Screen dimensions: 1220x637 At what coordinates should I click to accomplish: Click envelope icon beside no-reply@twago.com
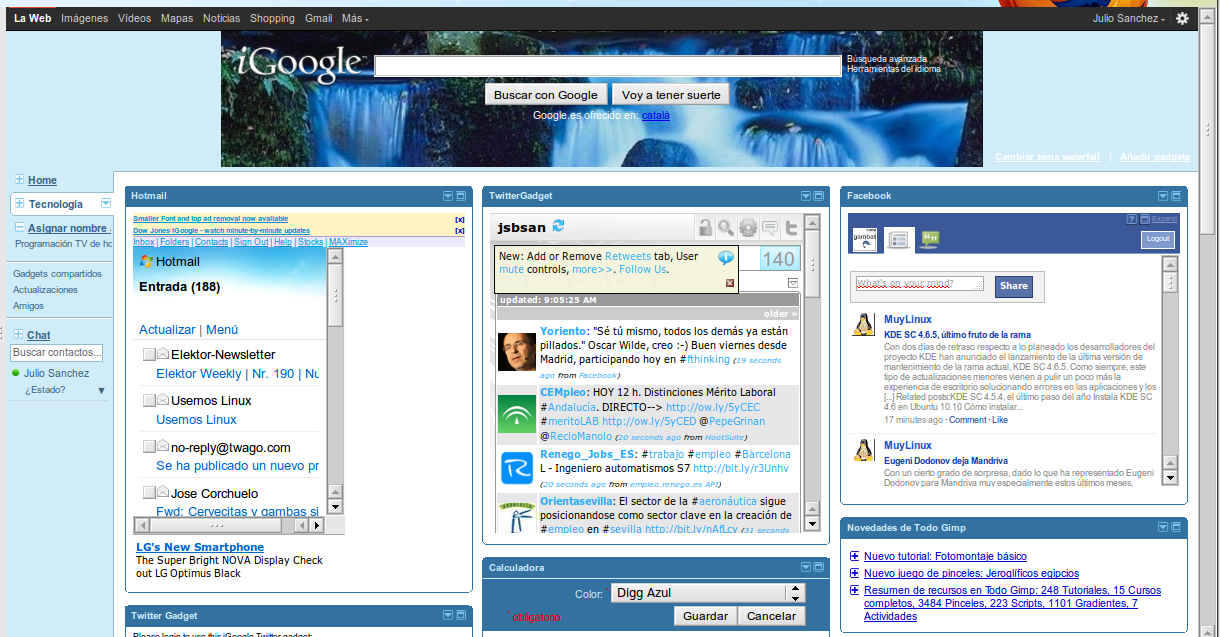[162, 446]
